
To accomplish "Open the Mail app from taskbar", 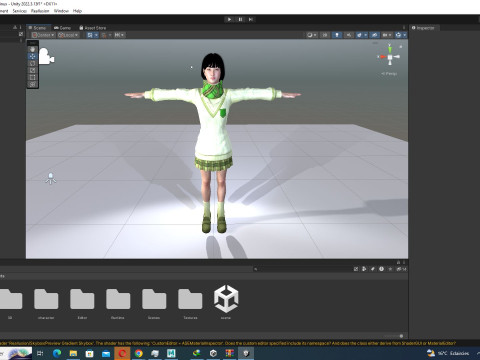I will [106, 353].
